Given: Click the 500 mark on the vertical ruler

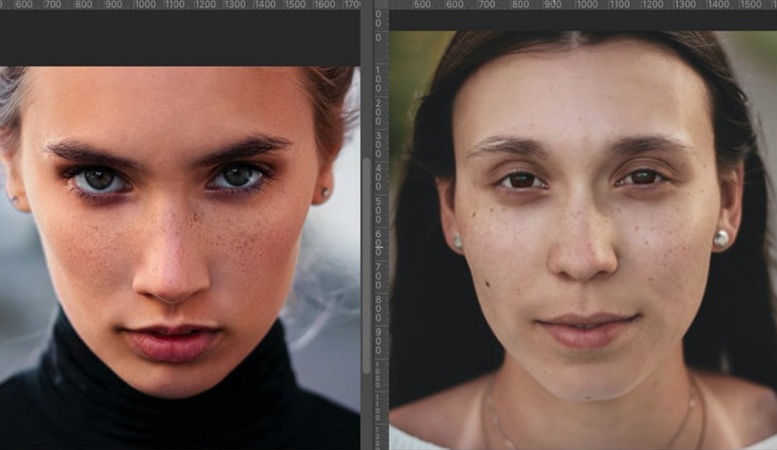Looking at the screenshot, I should (380, 210).
